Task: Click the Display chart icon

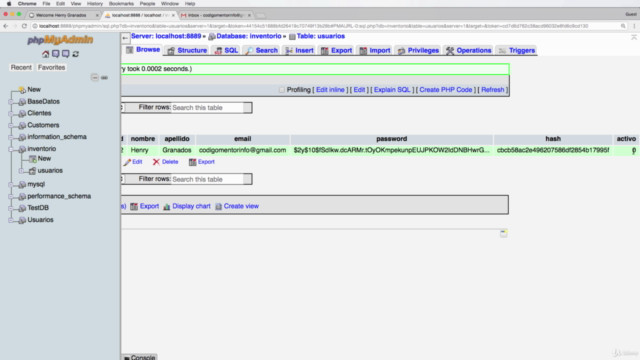Action: tap(167, 207)
